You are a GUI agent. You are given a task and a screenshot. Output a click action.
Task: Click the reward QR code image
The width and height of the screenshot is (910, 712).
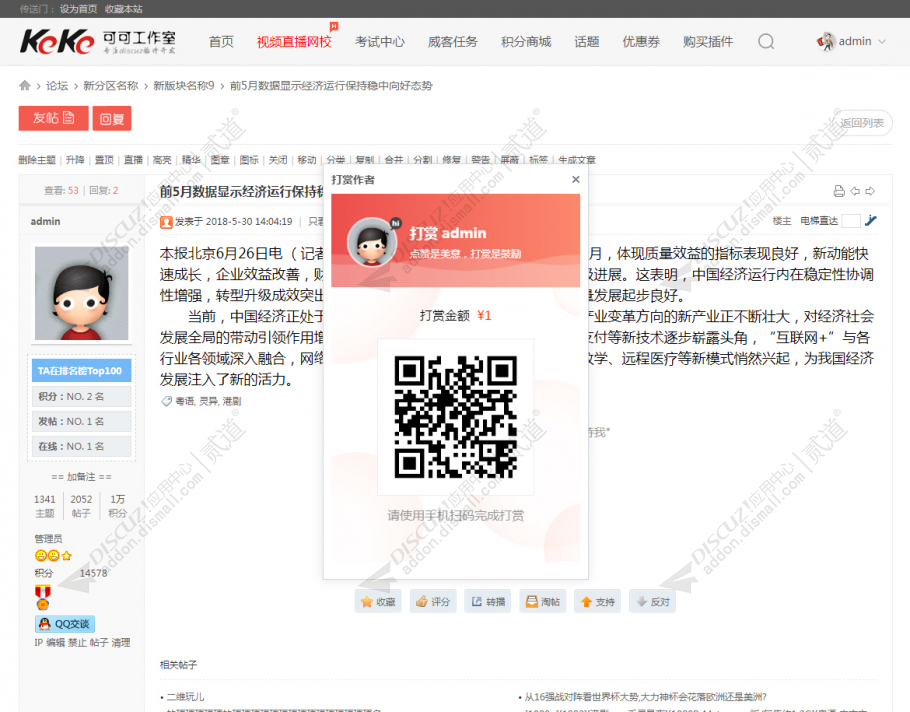pos(456,417)
